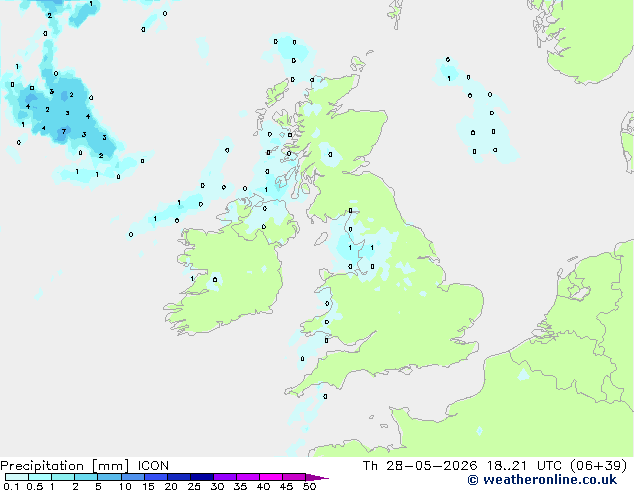Click the forecast hours '18..21'
Screen dimensions: 634x490
(x=507, y=466)
